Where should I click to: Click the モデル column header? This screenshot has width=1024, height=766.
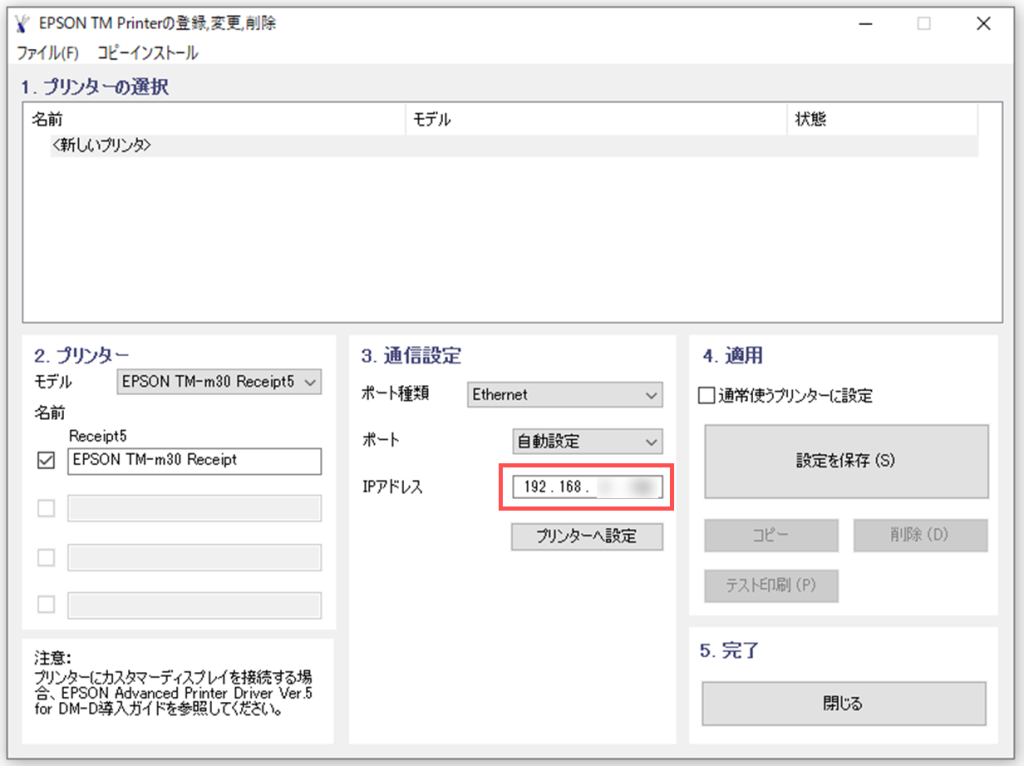click(x=596, y=120)
